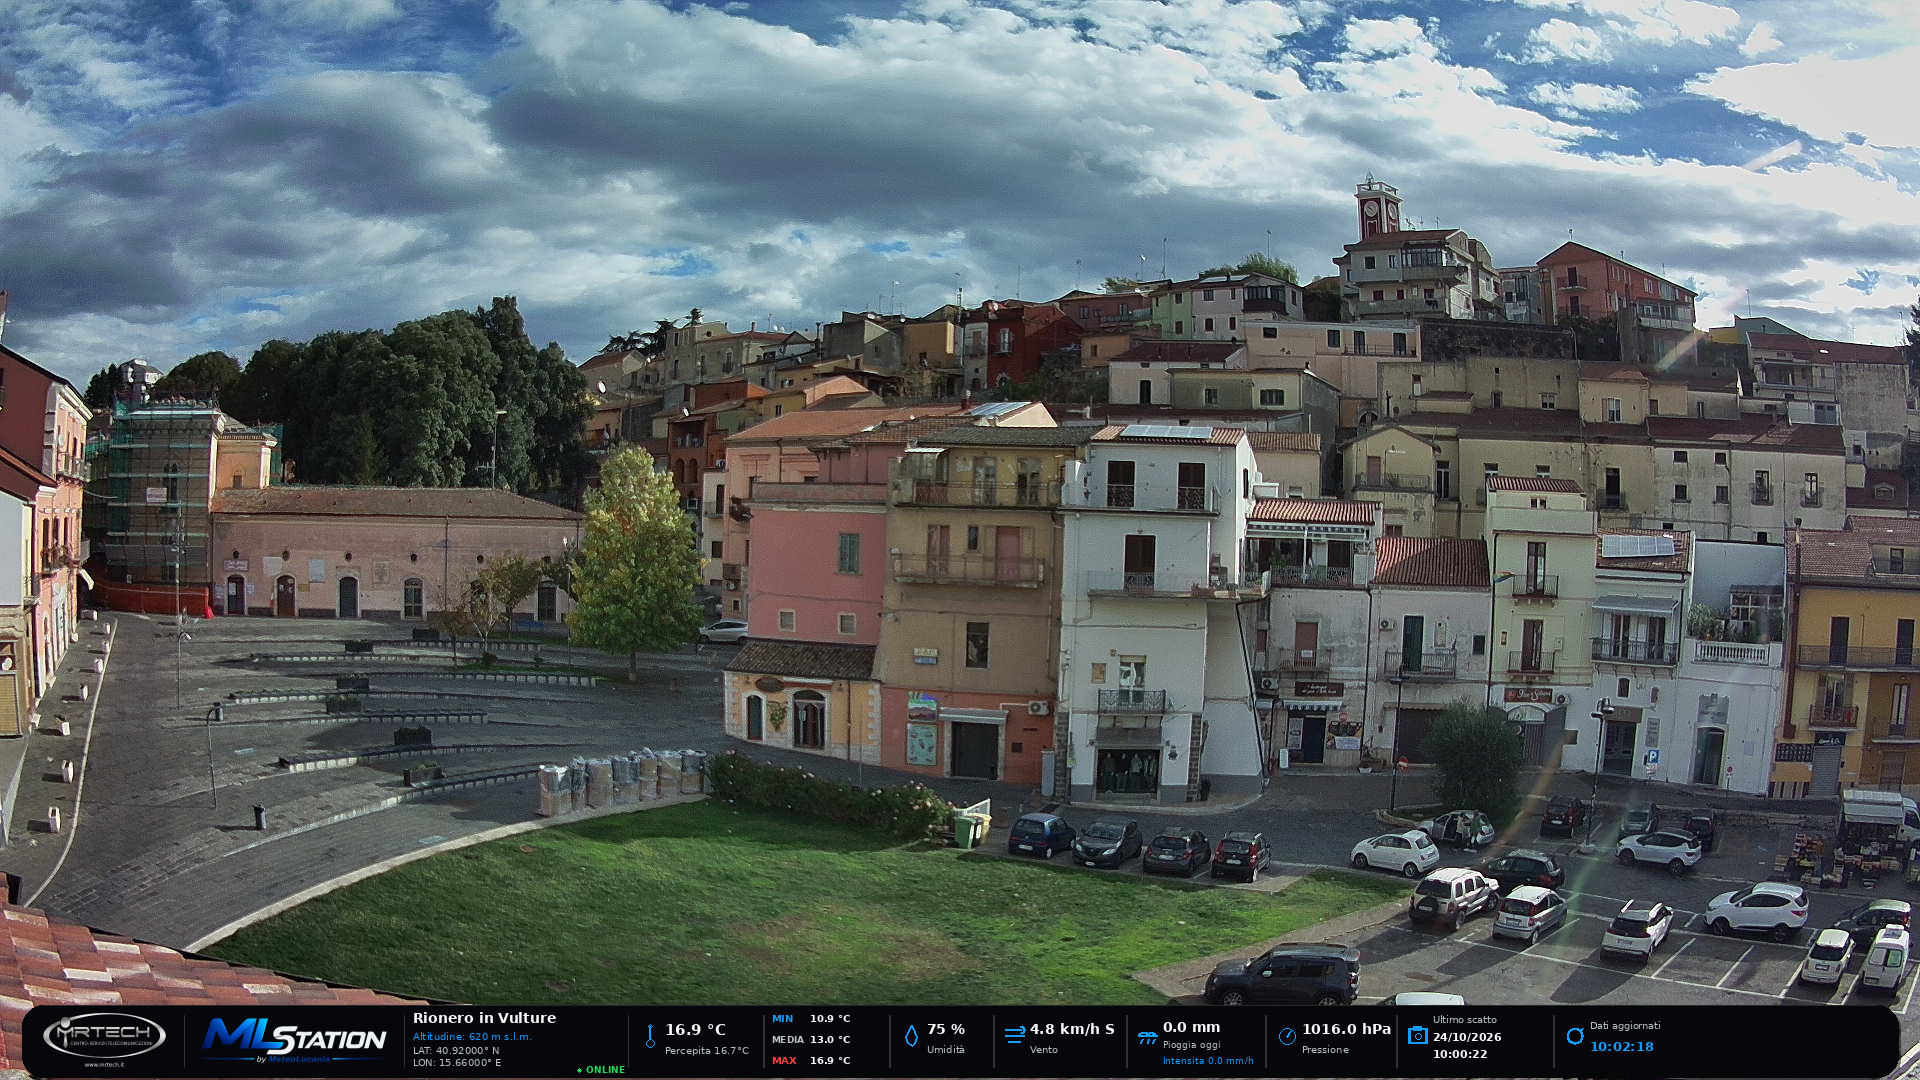This screenshot has width=1920, height=1080.
Task: Click the 10:02:18 data updated time
Action: [1622, 1047]
